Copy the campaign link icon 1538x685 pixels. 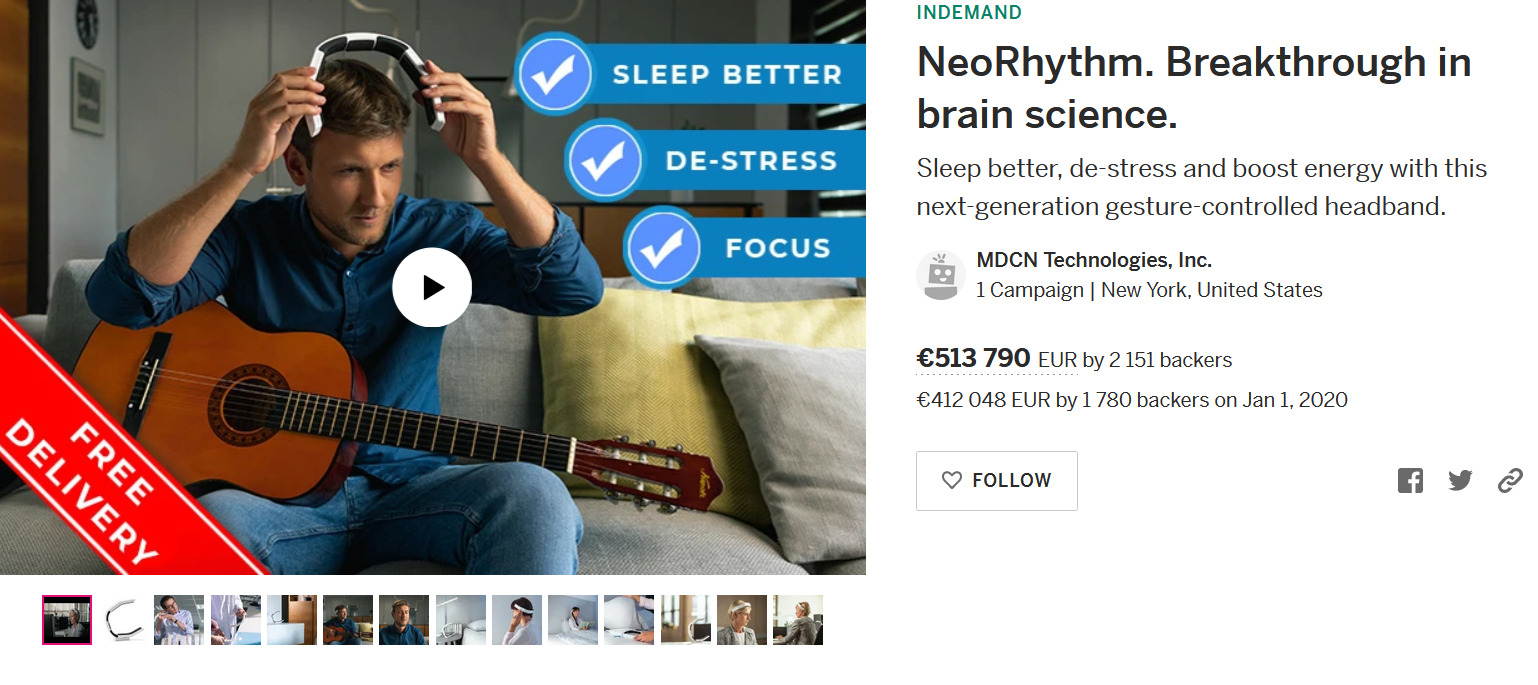[1510, 481]
